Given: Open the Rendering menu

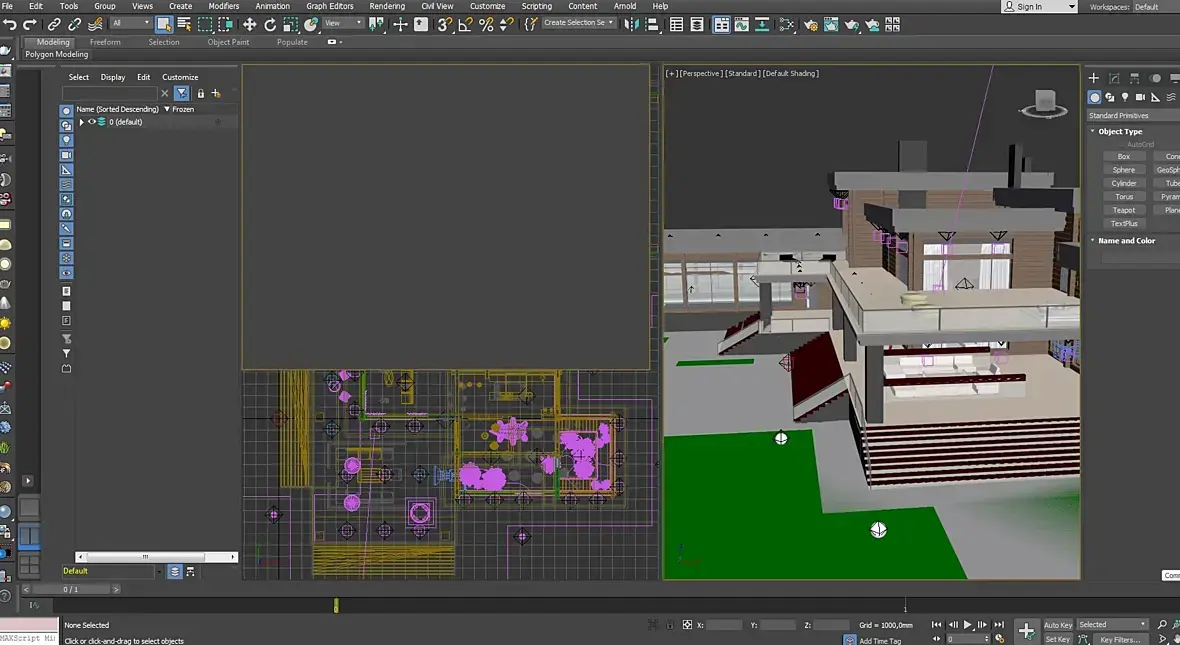Looking at the screenshot, I should [387, 6].
